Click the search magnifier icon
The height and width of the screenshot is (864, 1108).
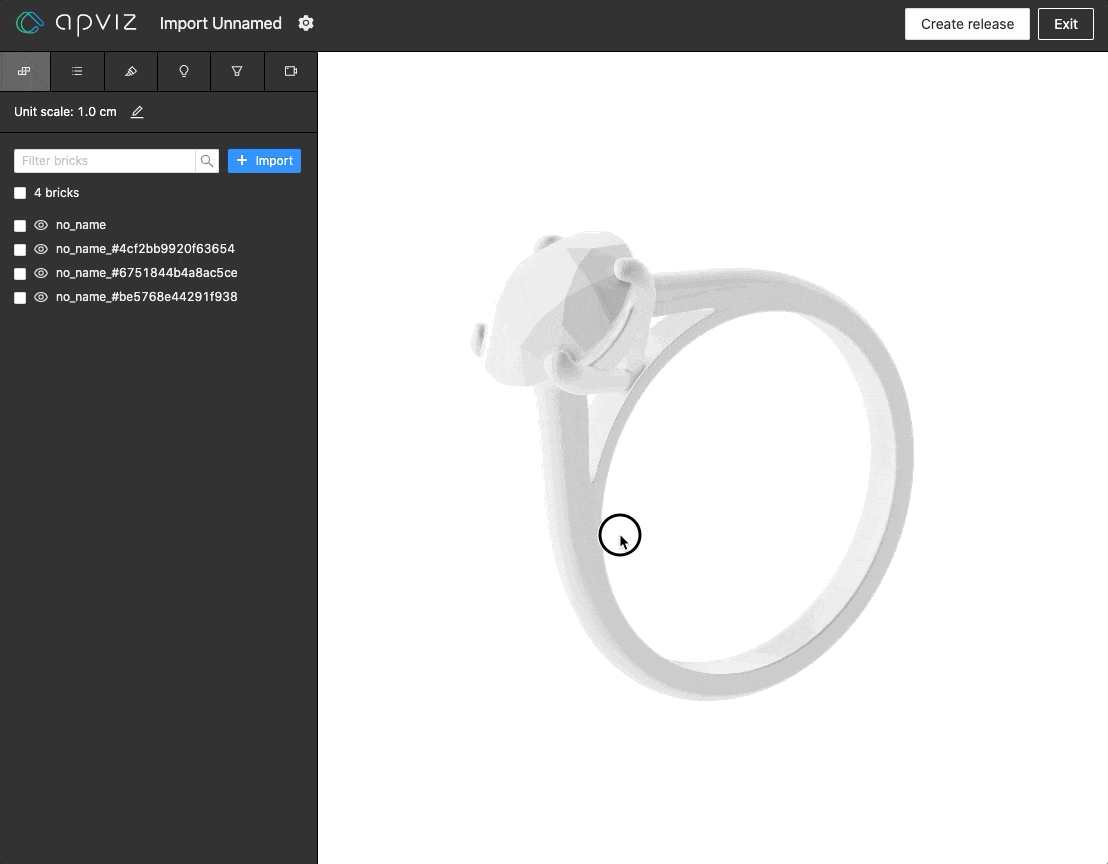tap(207, 161)
